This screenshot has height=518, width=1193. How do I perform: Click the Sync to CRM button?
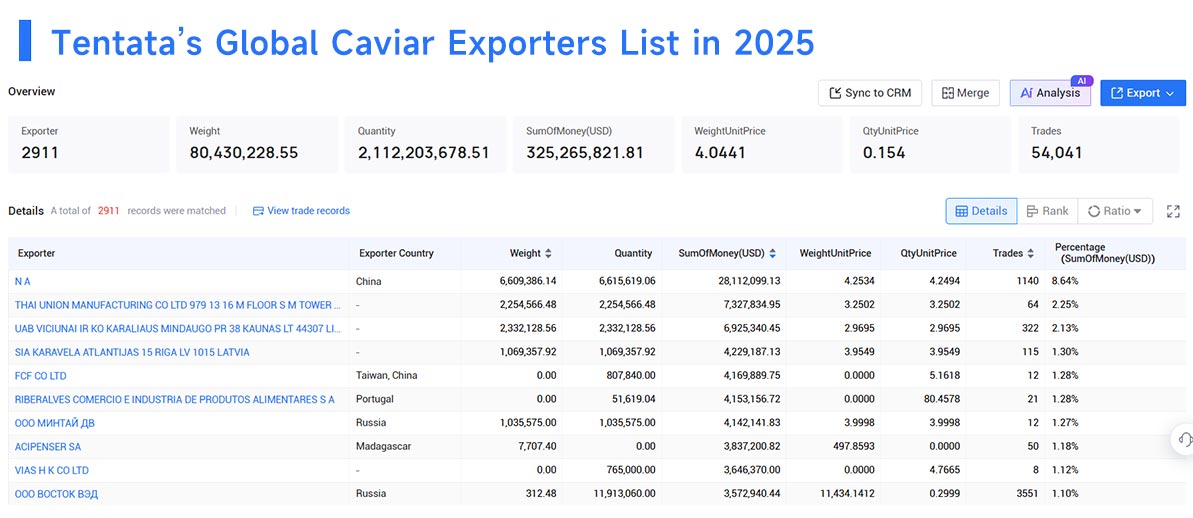coord(870,93)
